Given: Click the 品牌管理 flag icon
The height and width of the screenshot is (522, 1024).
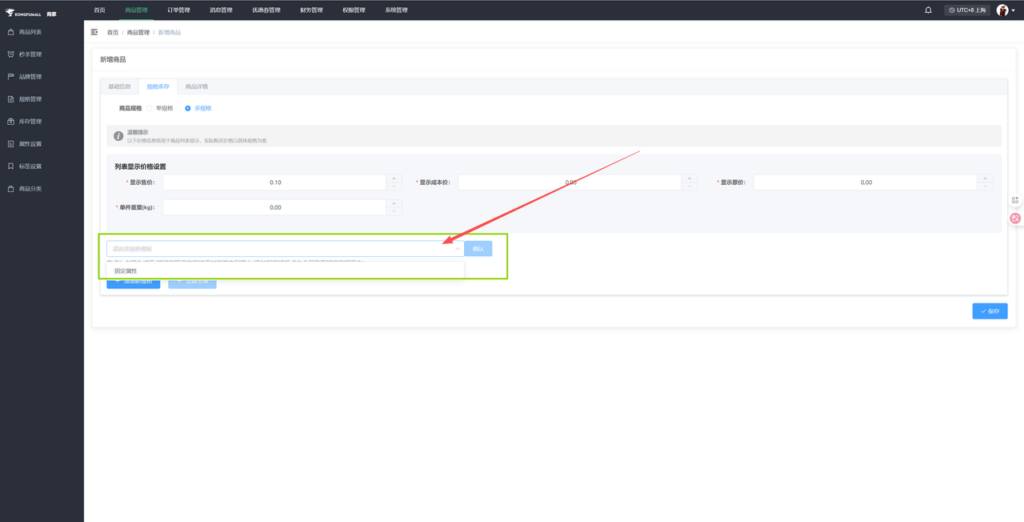Looking at the screenshot, I should 11,77.
